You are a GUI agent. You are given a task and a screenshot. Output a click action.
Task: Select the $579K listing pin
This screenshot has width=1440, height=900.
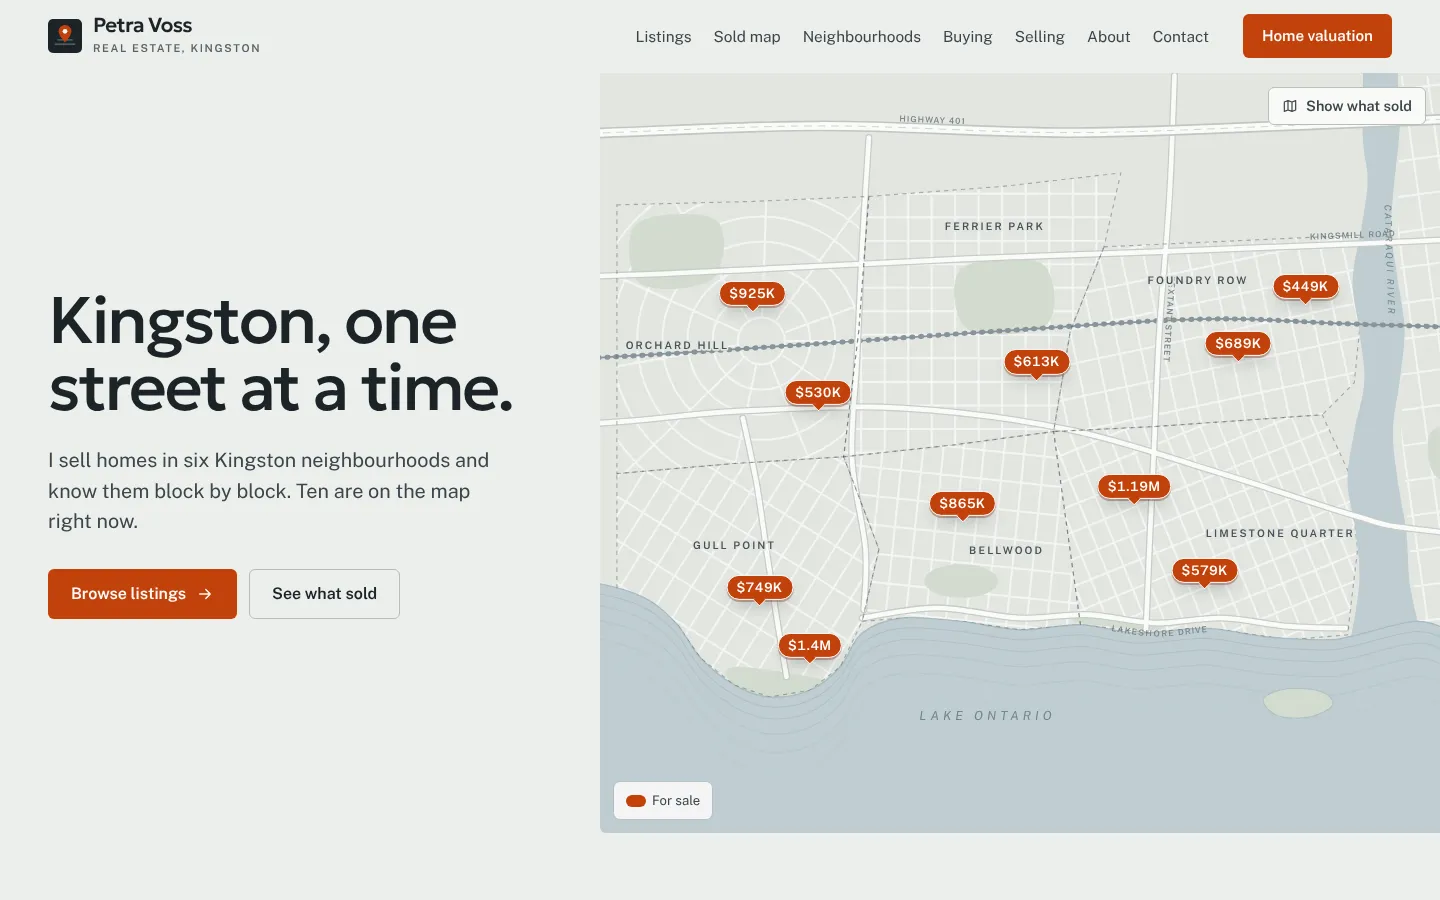point(1204,571)
